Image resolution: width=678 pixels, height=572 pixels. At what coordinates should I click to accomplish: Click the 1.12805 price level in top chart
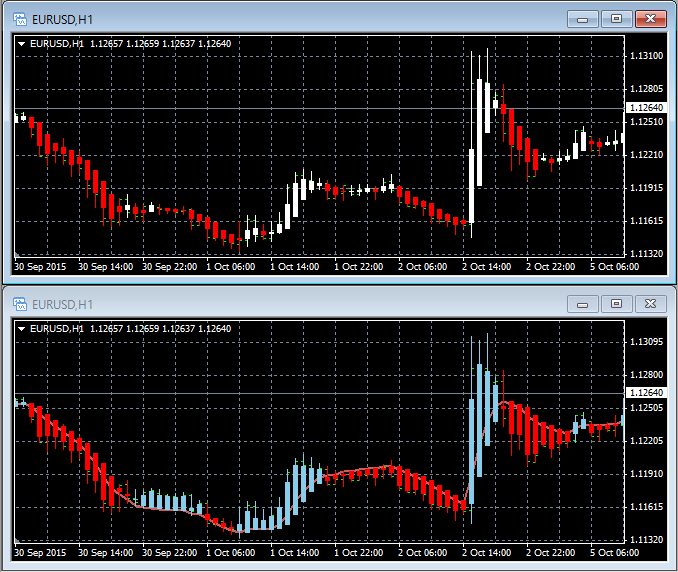click(646, 89)
